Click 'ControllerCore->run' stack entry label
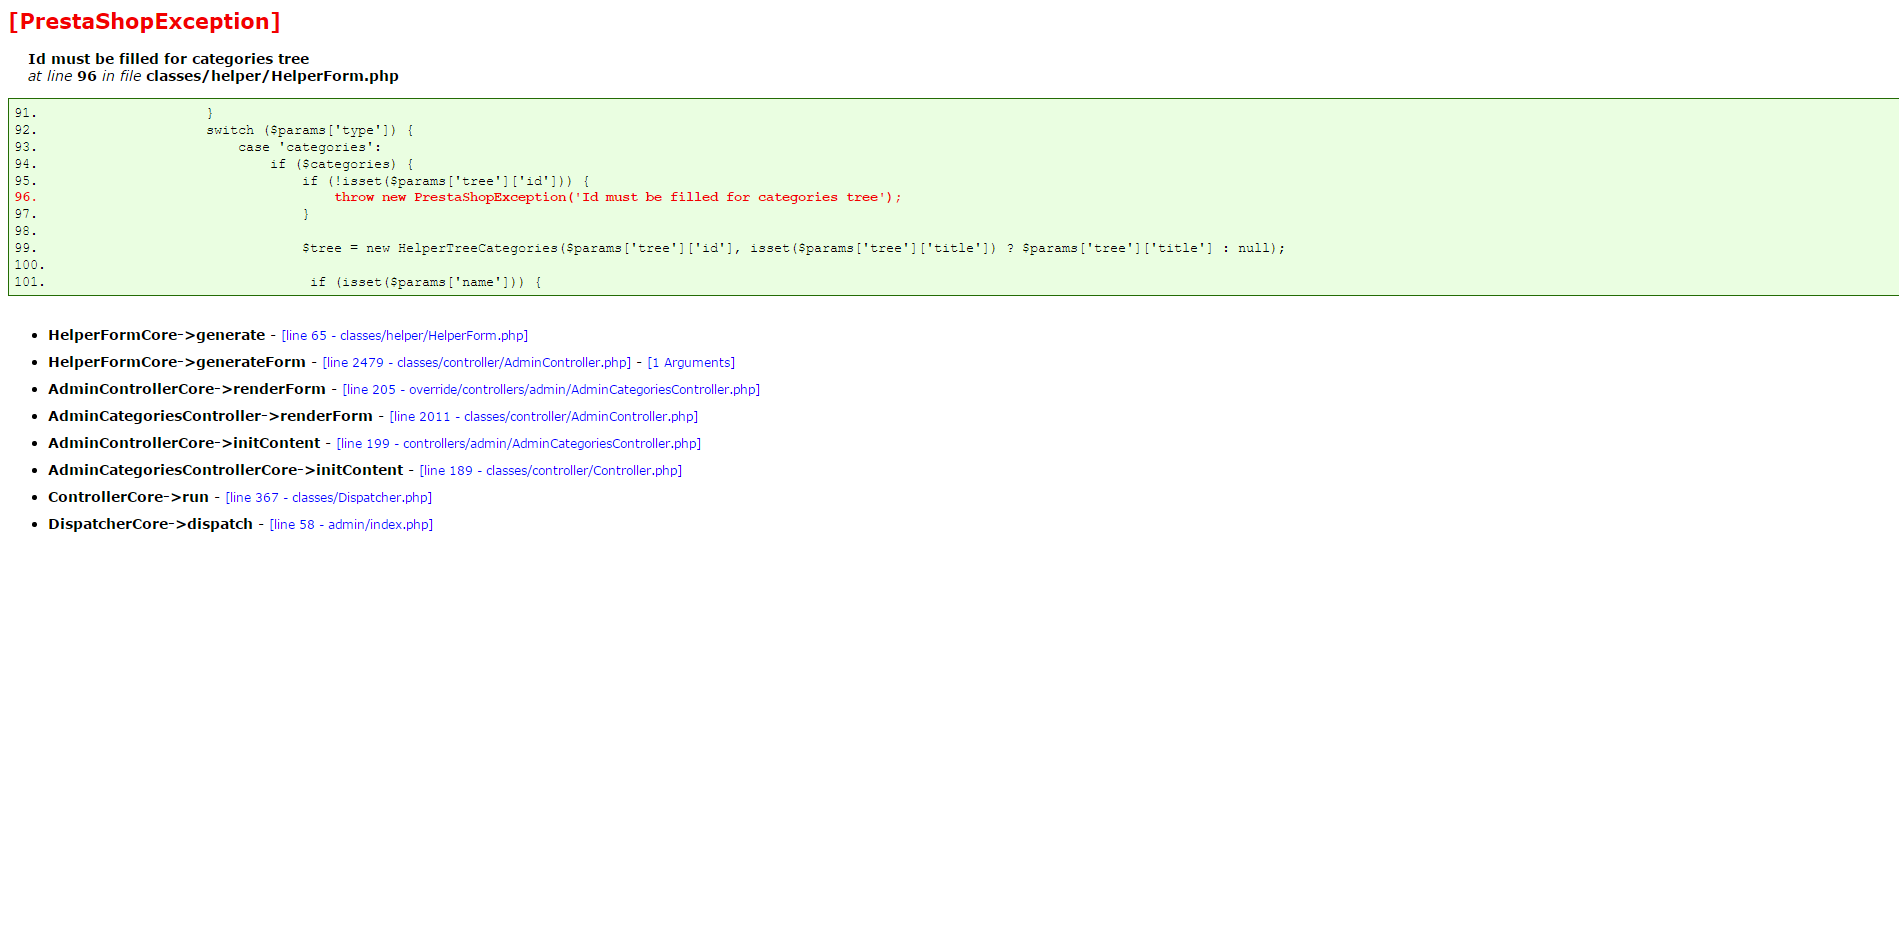Screen dimensions: 1899x934 [128, 497]
